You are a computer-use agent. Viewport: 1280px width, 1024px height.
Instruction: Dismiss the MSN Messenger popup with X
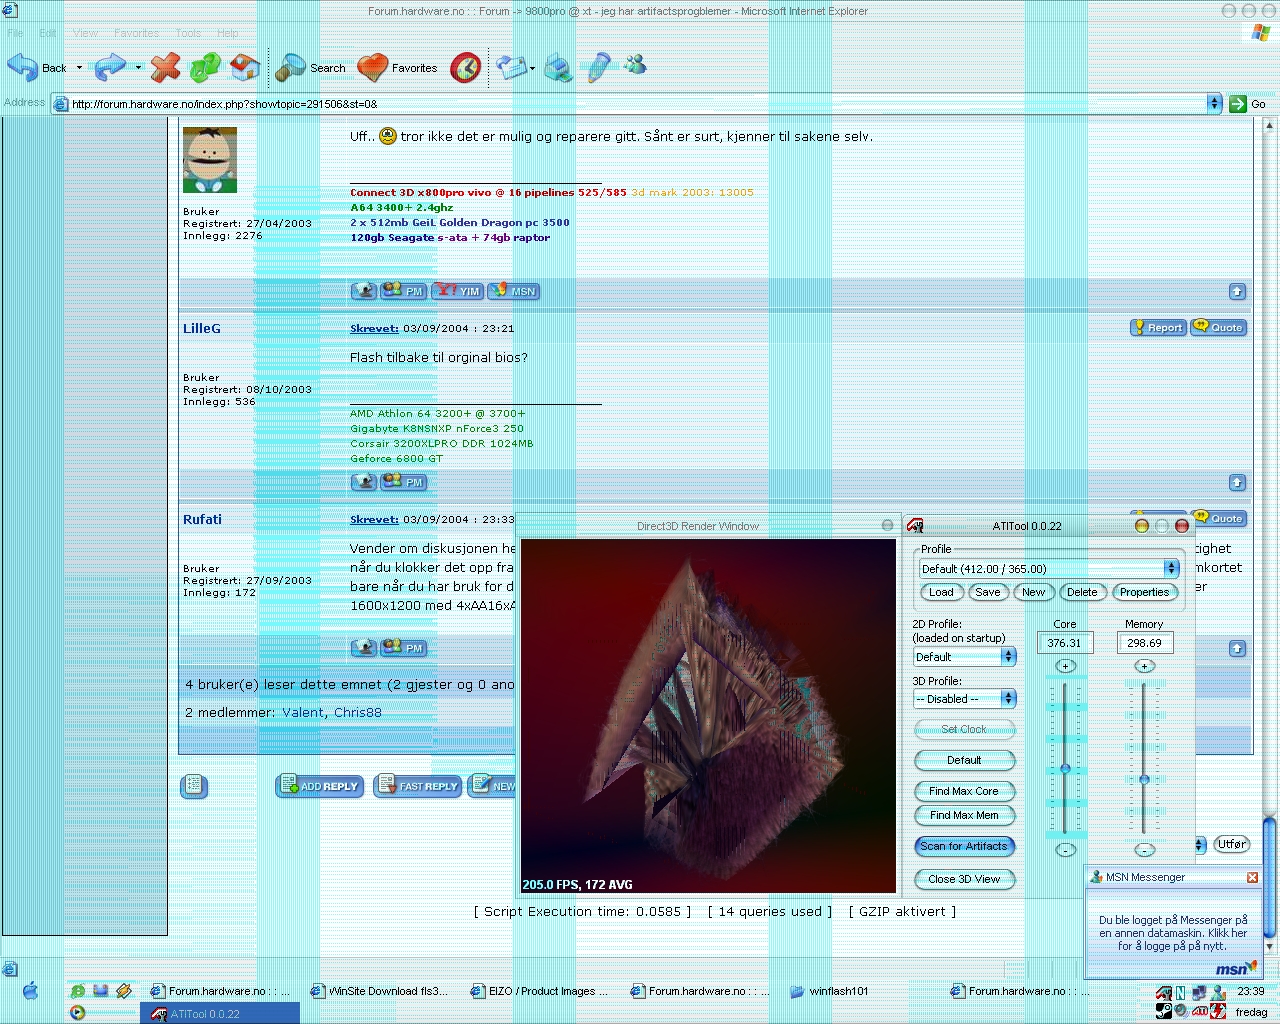[x=1252, y=877]
